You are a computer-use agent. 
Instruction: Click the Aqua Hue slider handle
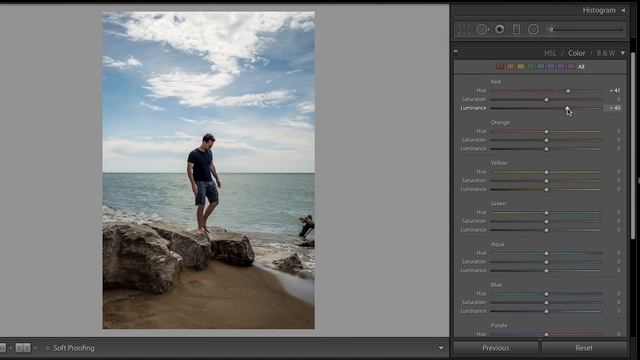tap(547, 253)
